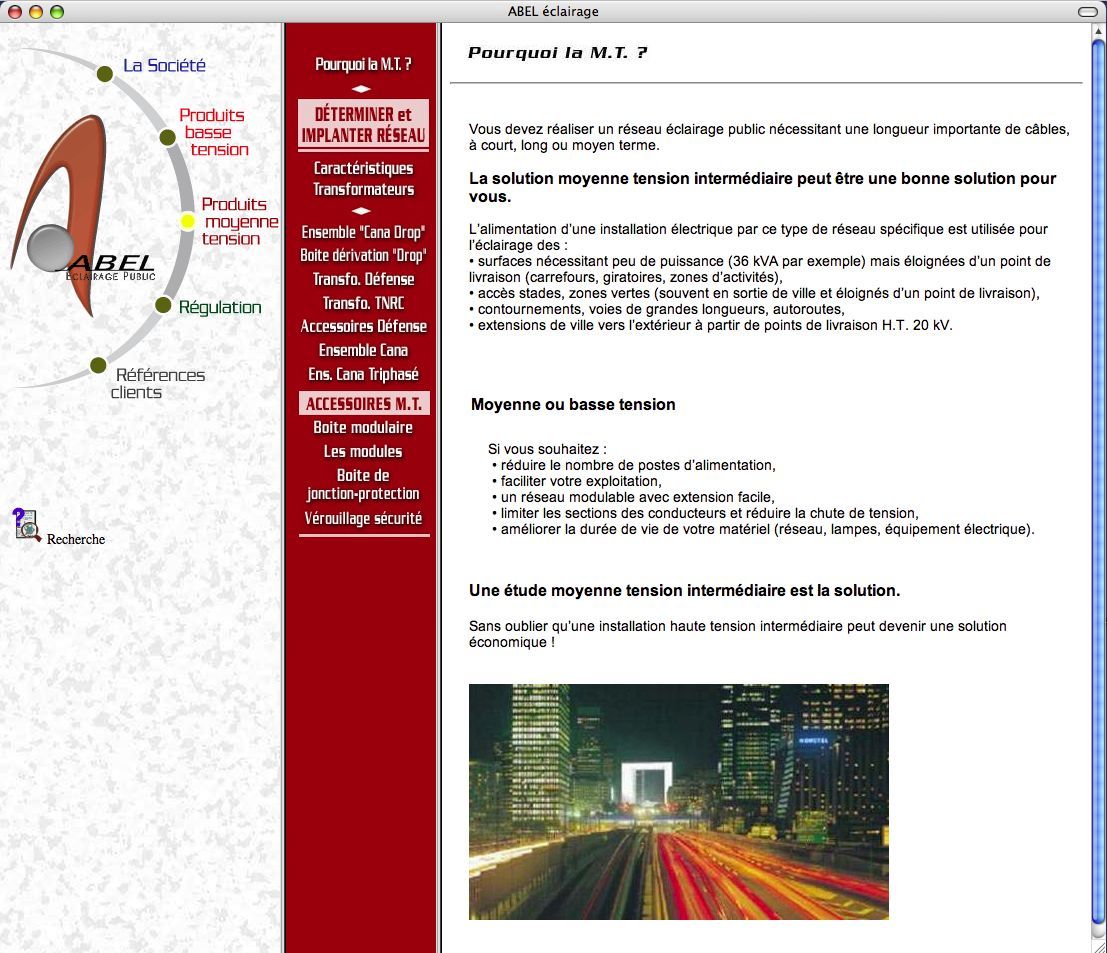Open Références clients page

coord(158,383)
